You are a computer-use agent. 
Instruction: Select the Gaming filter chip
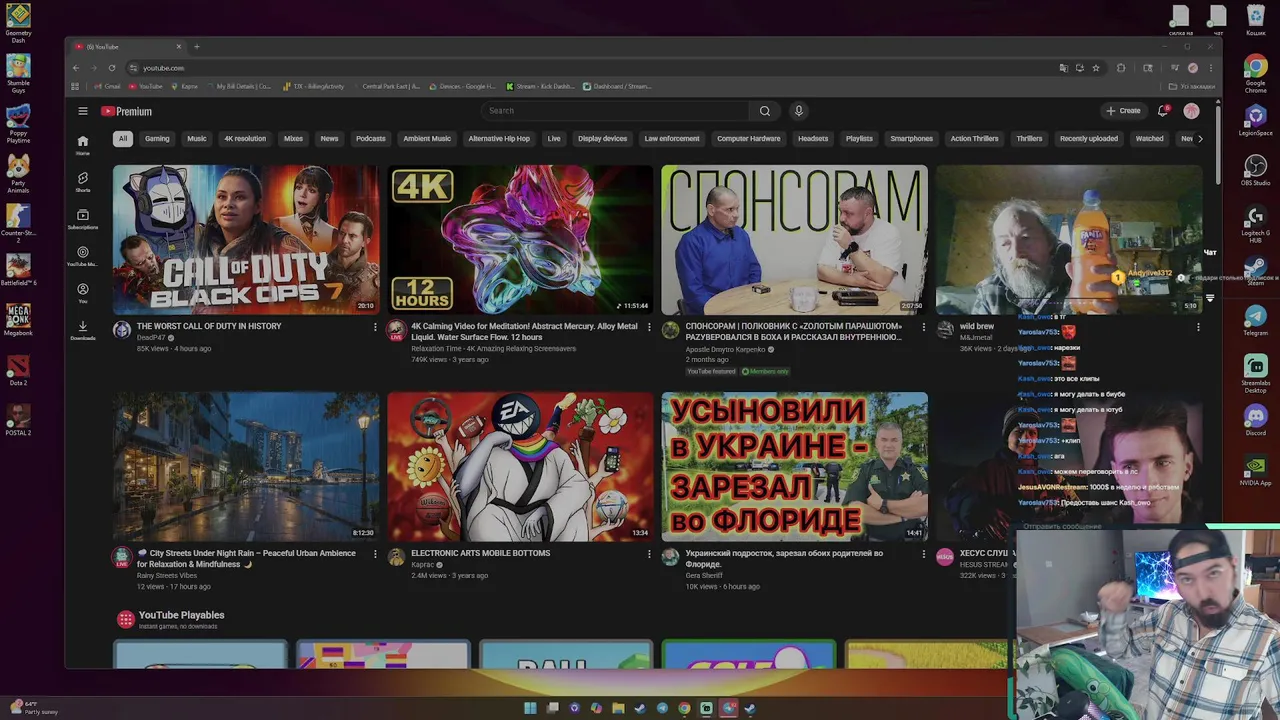(x=157, y=139)
